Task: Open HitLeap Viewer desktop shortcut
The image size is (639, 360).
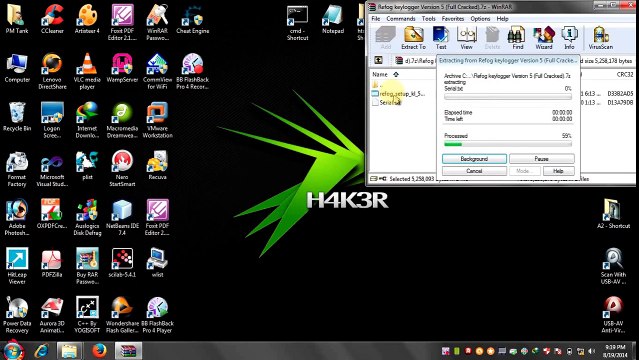Action: [x=17, y=265]
